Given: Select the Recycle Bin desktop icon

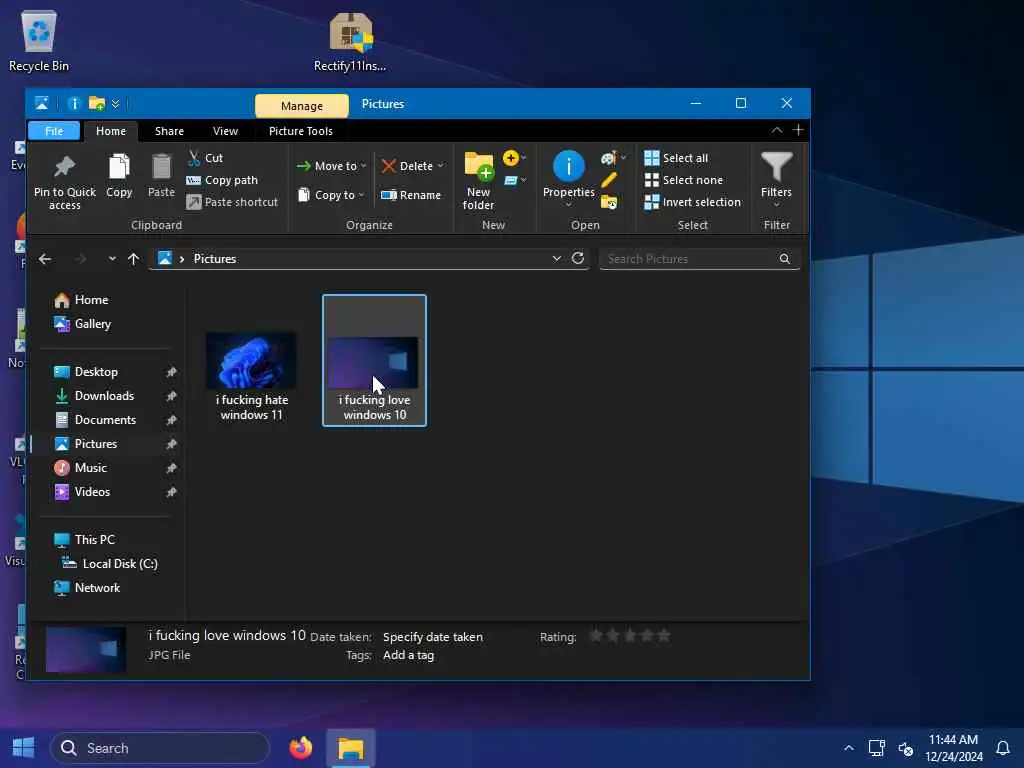Looking at the screenshot, I should tap(39, 41).
